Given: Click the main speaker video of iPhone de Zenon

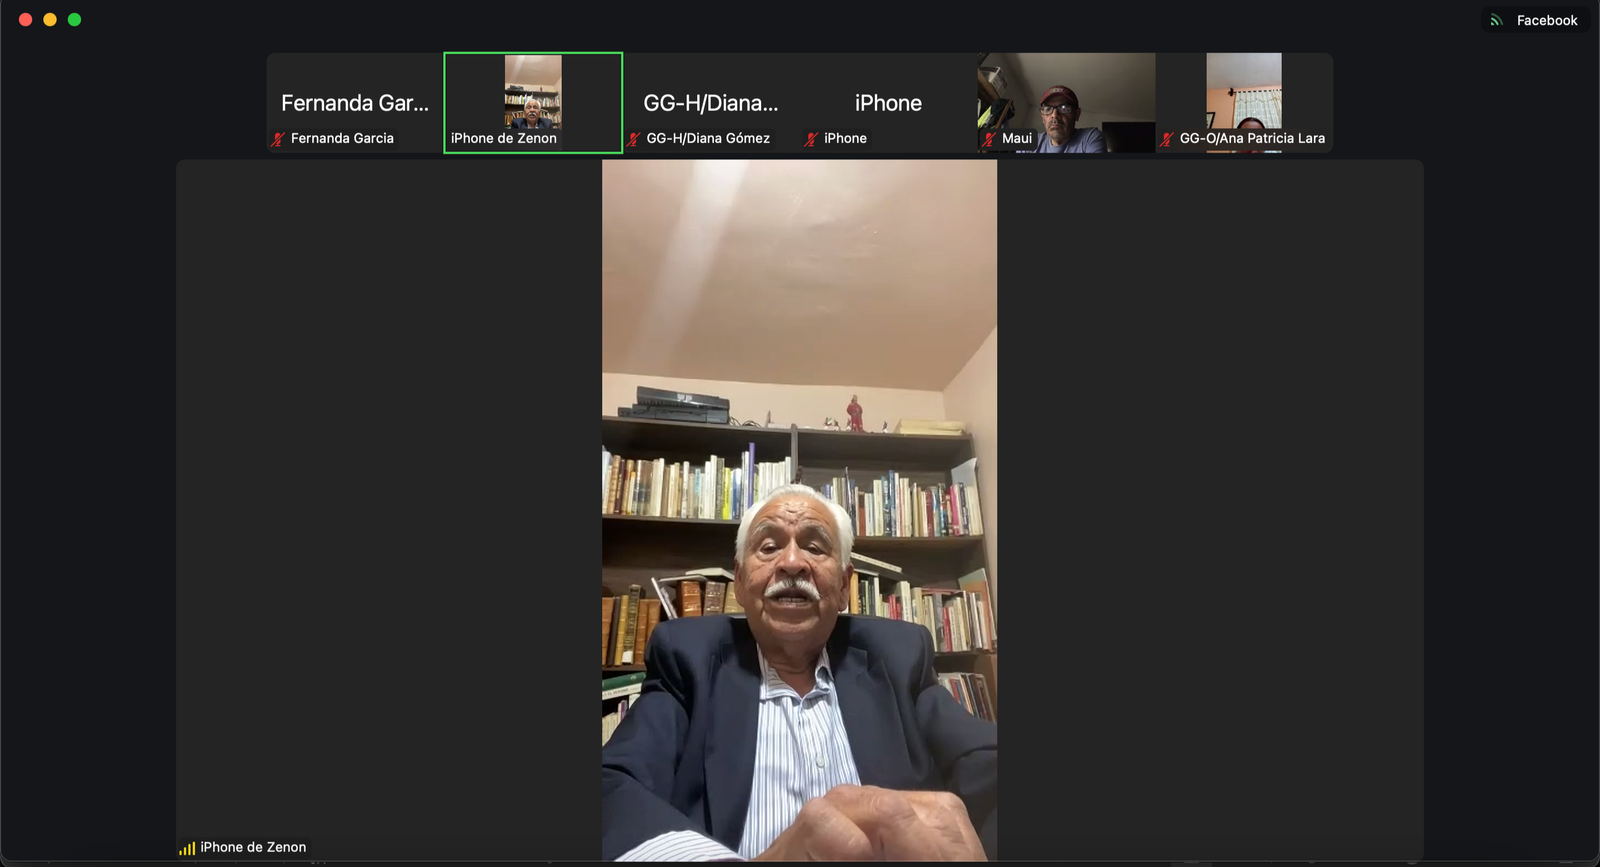Looking at the screenshot, I should (799, 510).
